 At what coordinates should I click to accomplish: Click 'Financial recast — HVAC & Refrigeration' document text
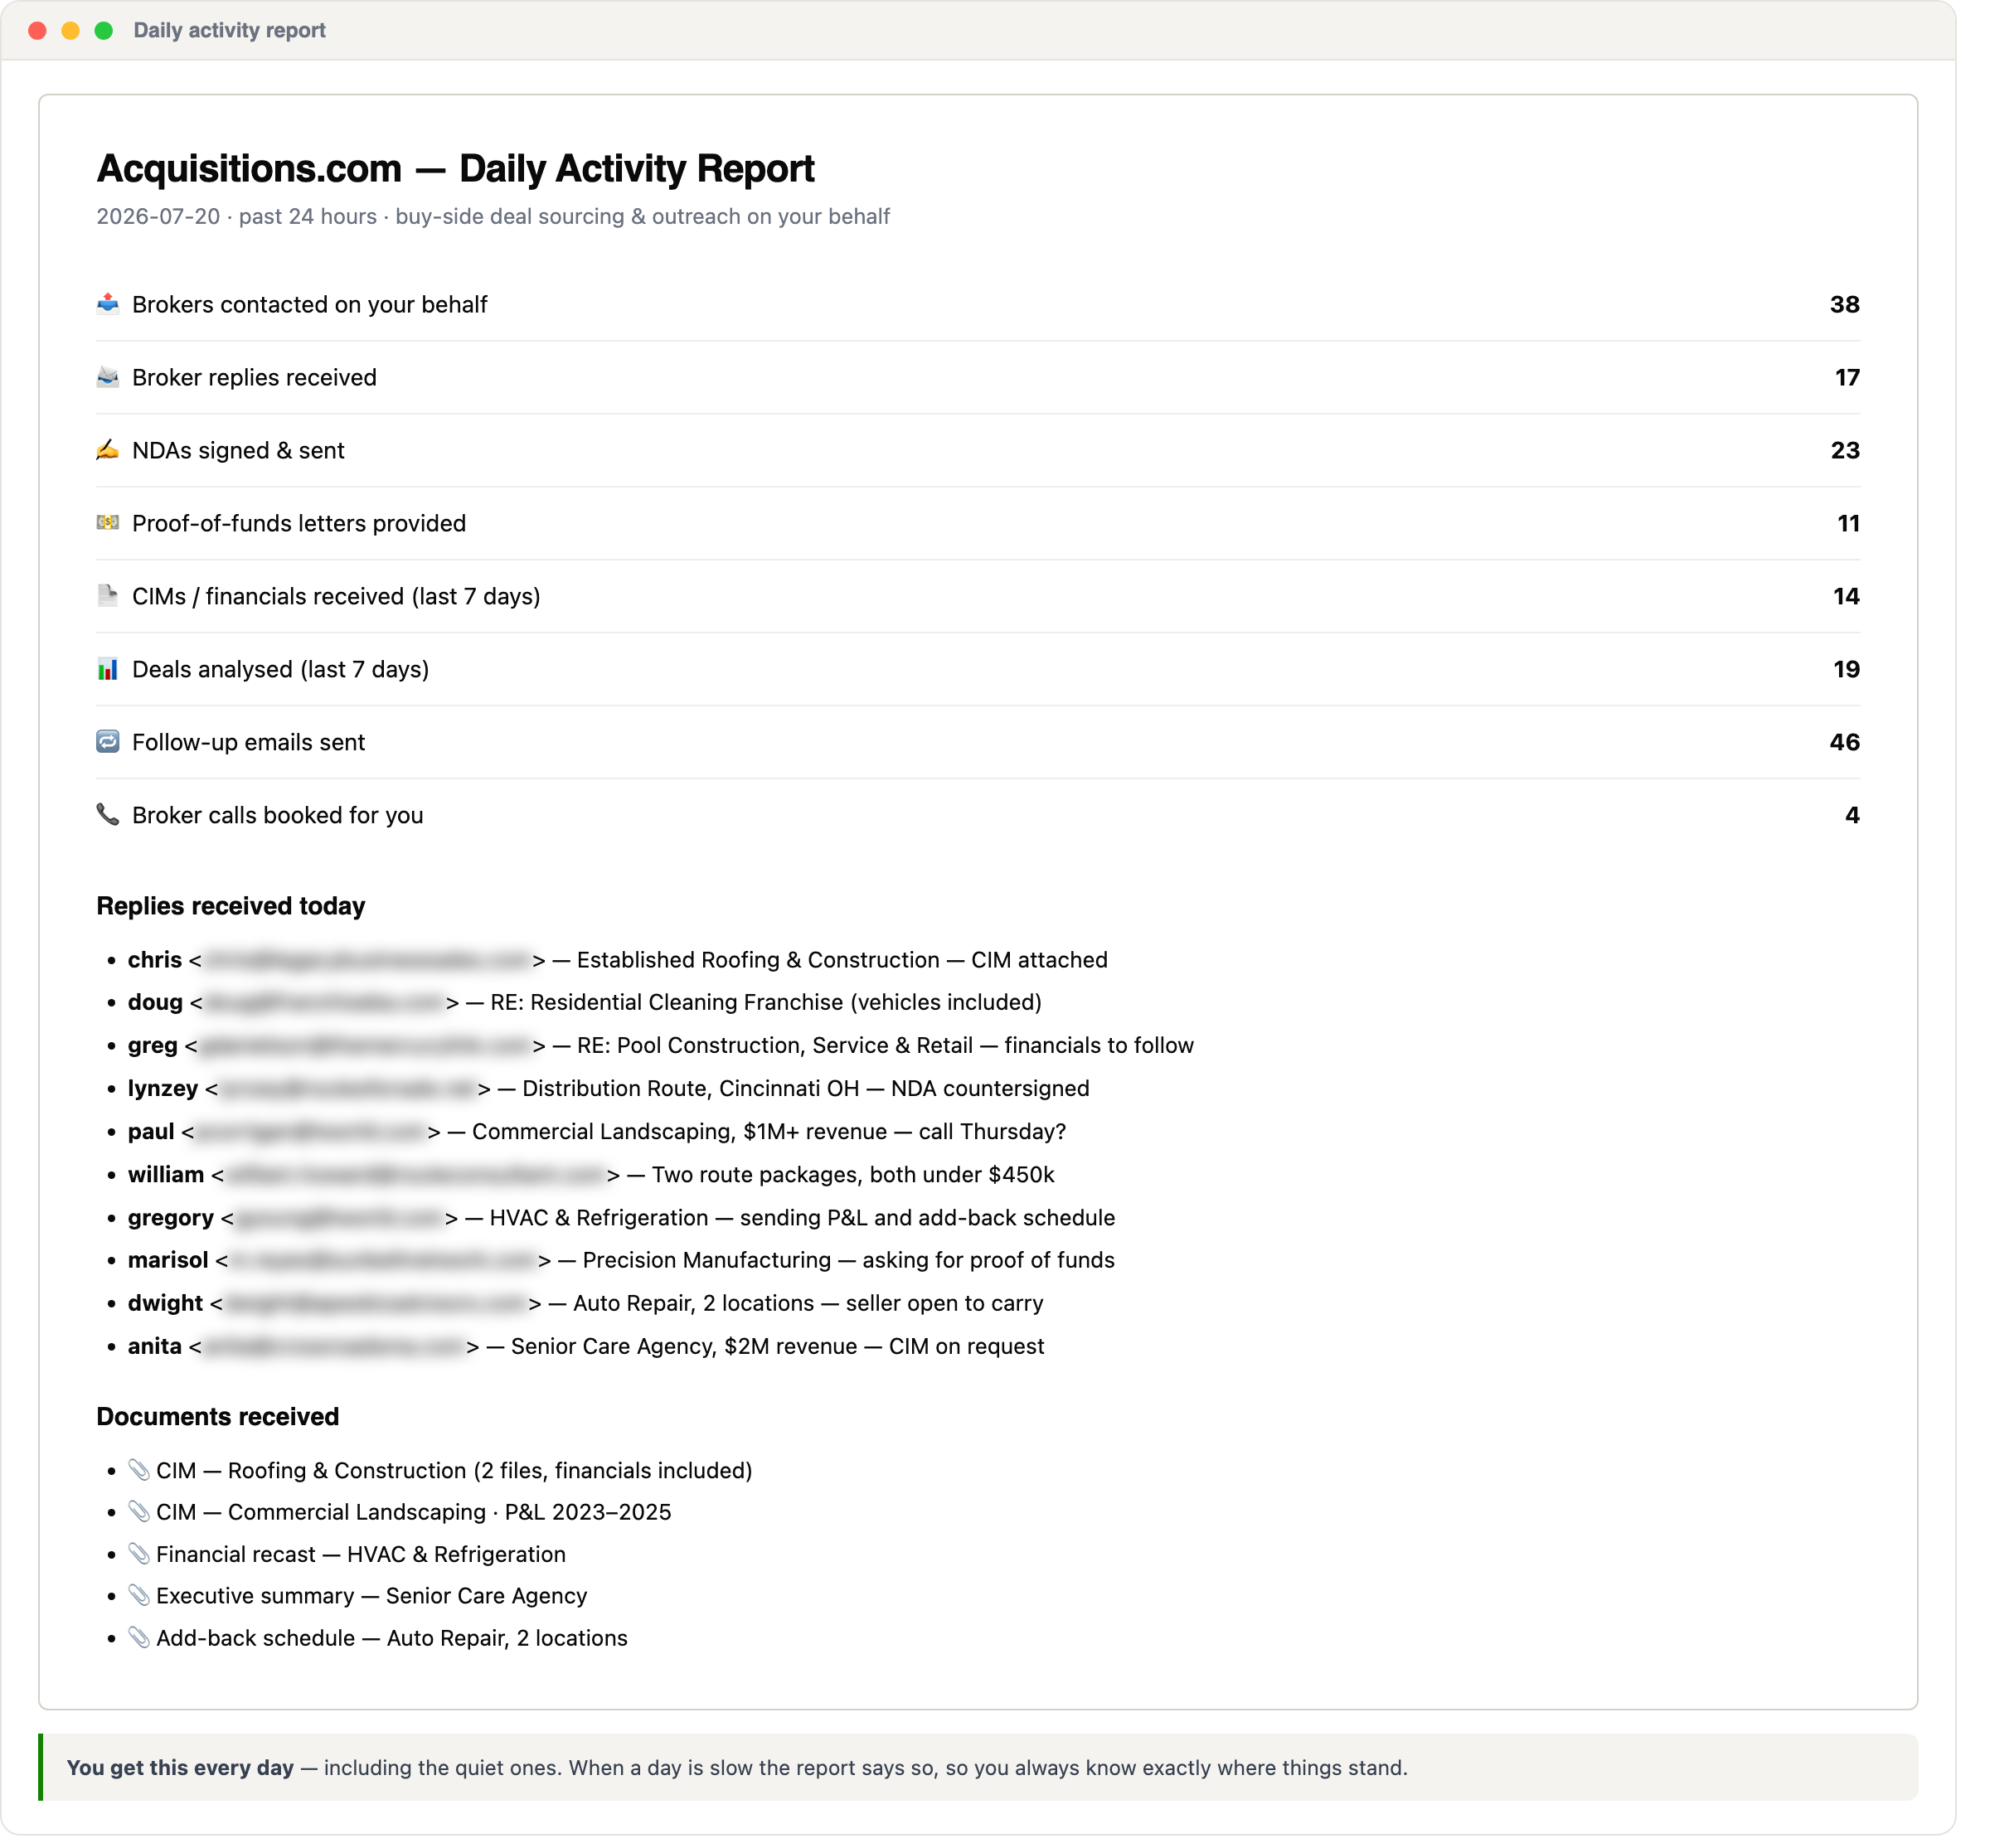tap(361, 1555)
